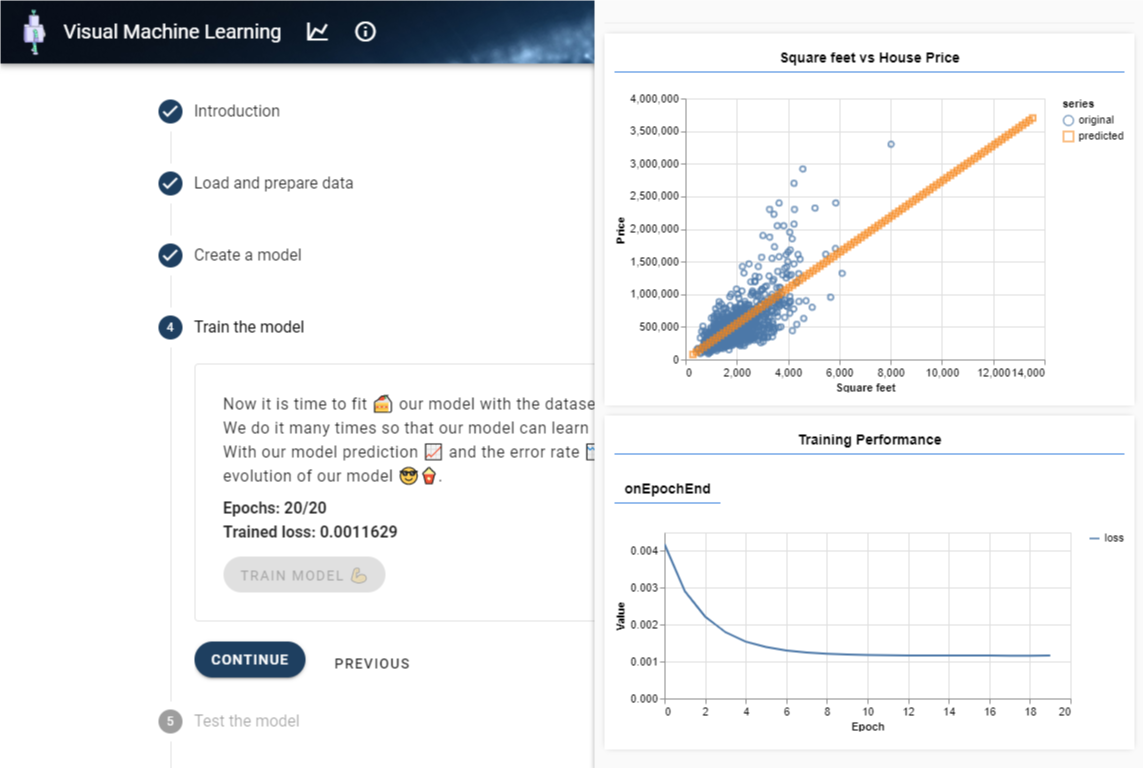Viewport: 1143px width, 768px height.
Task: Click the grey step 5 circle icon
Action: [x=170, y=721]
